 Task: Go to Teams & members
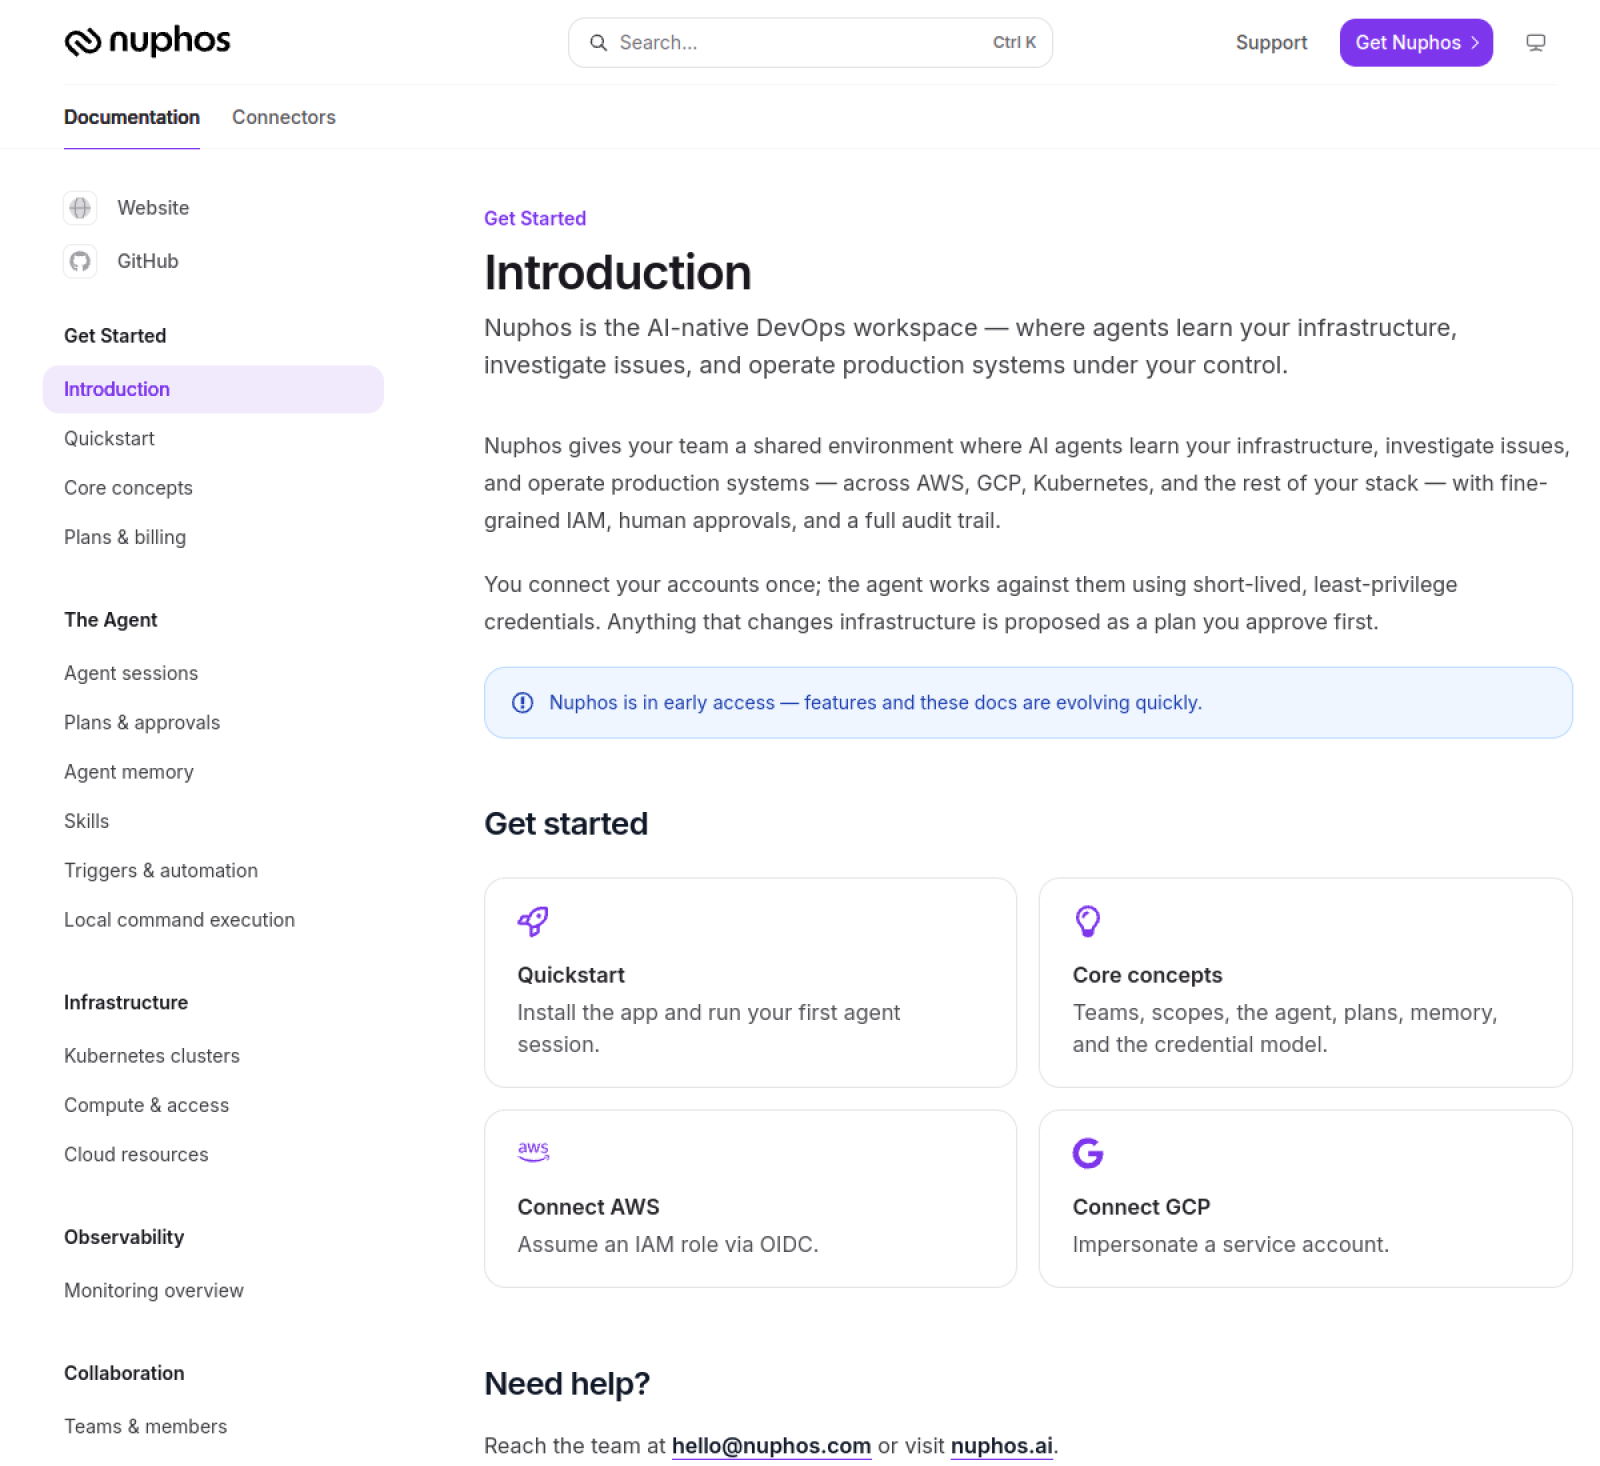point(145,1426)
